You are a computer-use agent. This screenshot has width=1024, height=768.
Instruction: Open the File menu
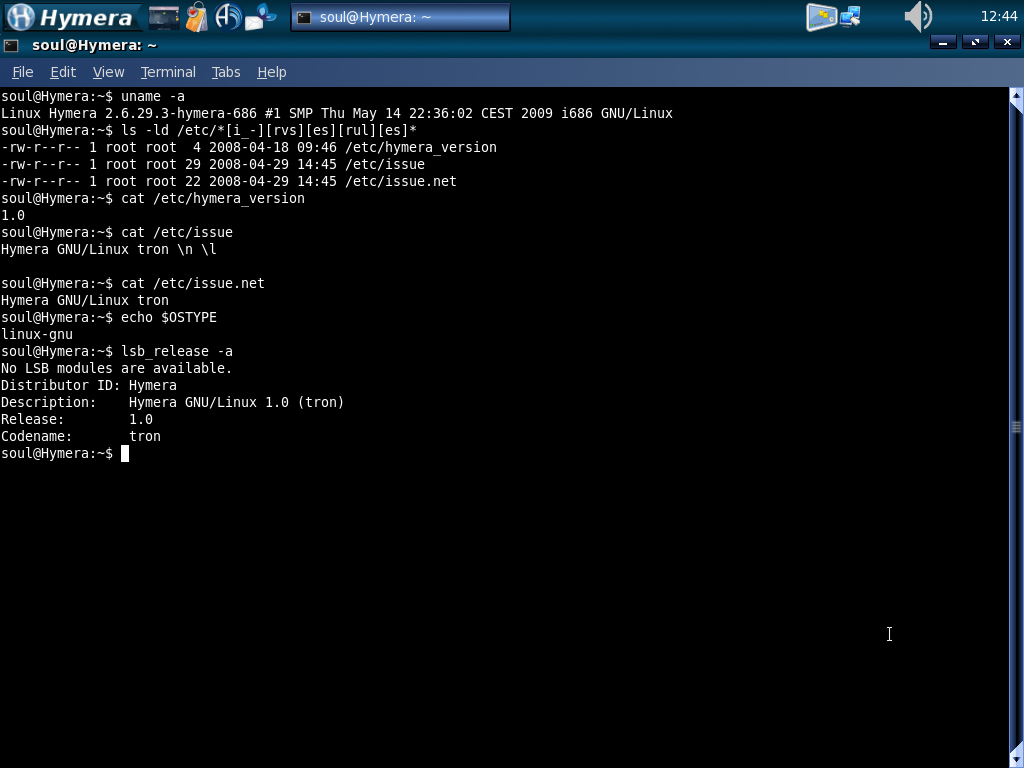(x=23, y=72)
